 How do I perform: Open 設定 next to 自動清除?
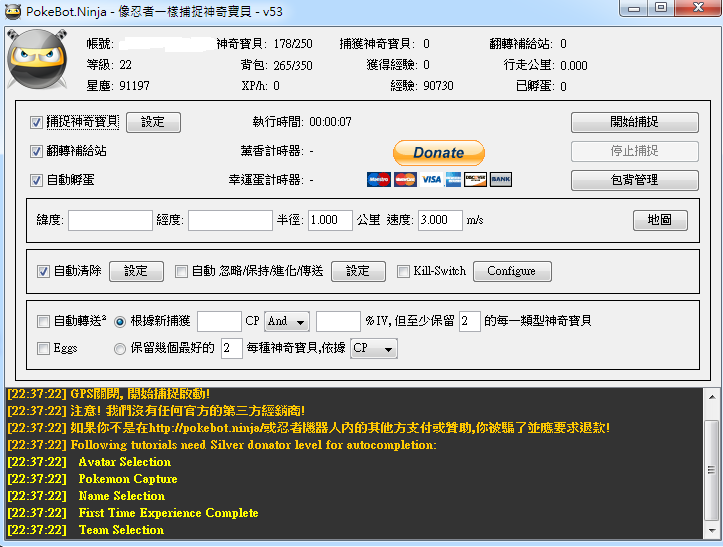pos(136,271)
